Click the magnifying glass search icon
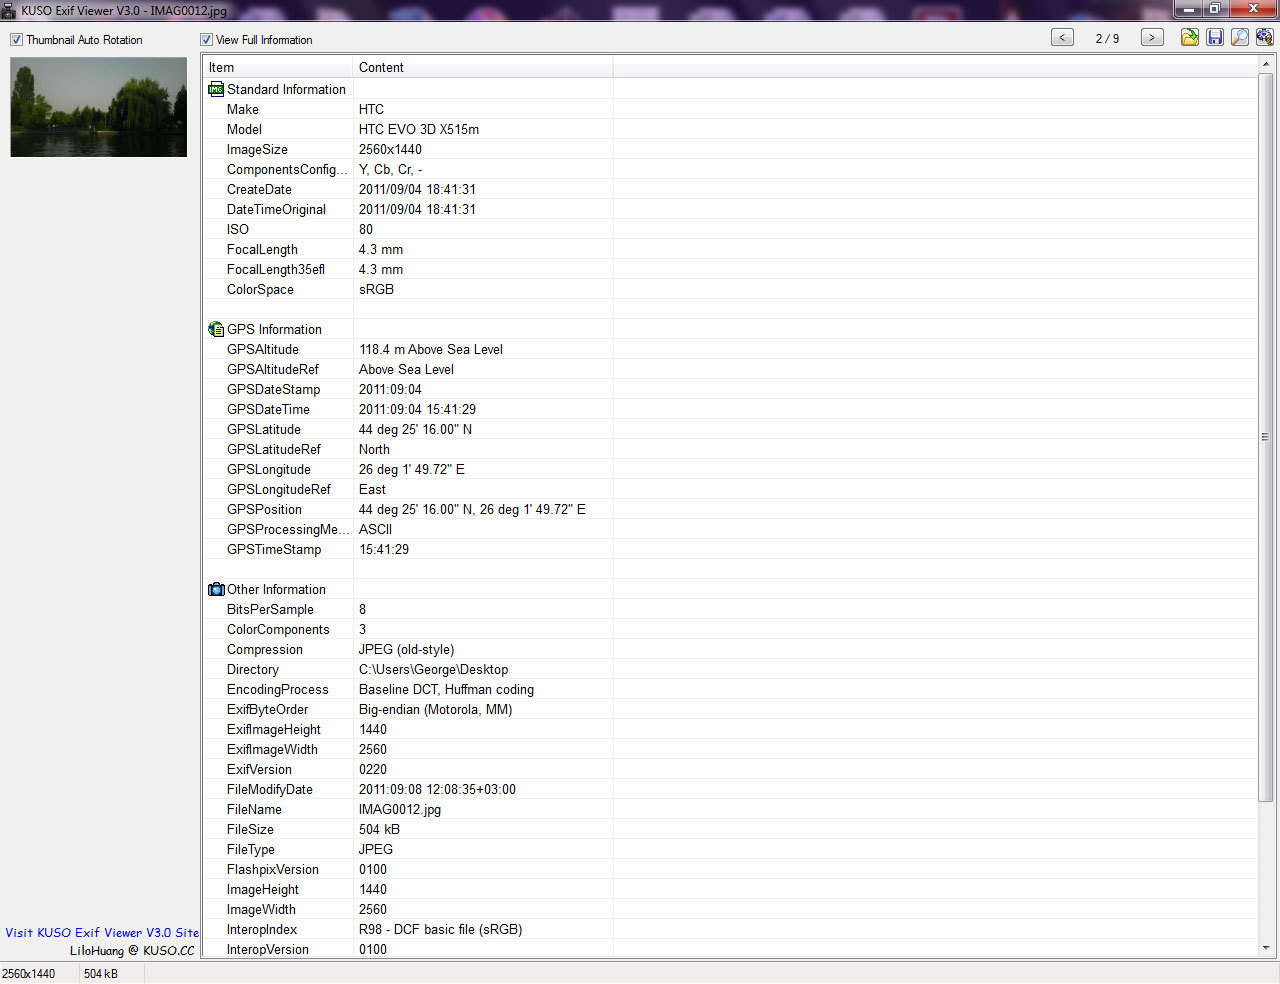 (x=1240, y=37)
